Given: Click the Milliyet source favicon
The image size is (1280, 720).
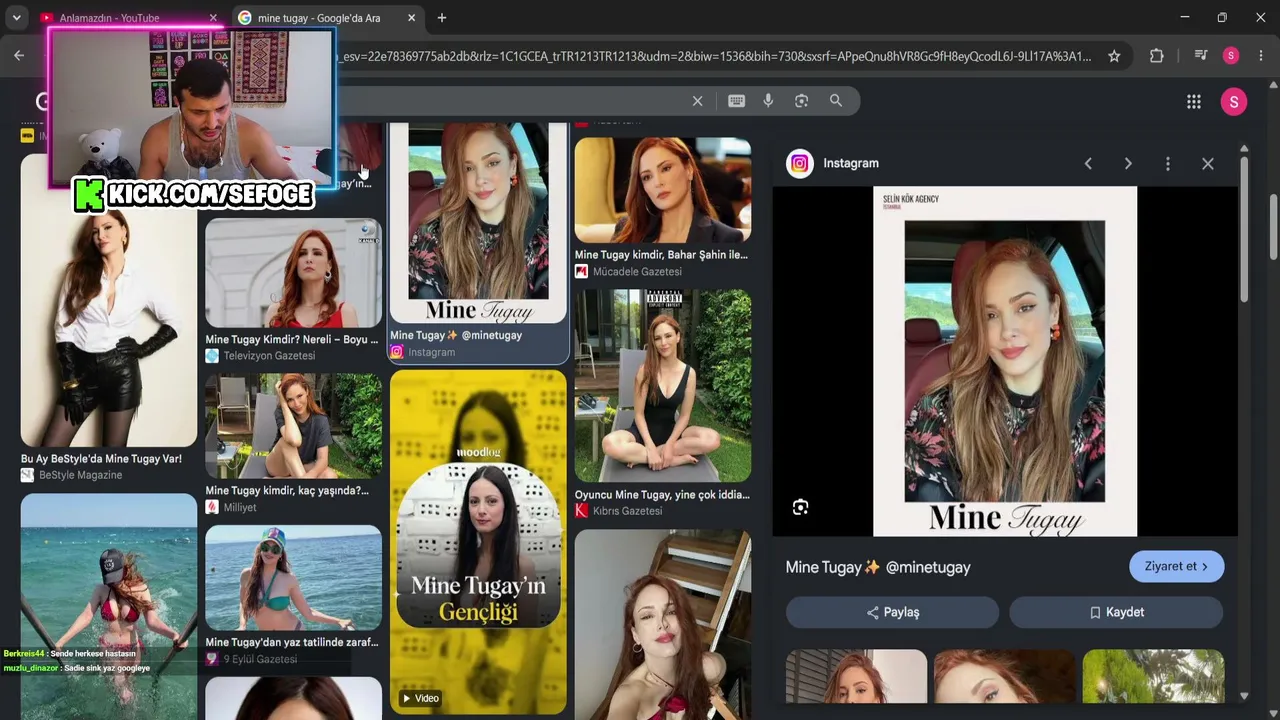Looking at the screenshot, I should click(212, 507).
